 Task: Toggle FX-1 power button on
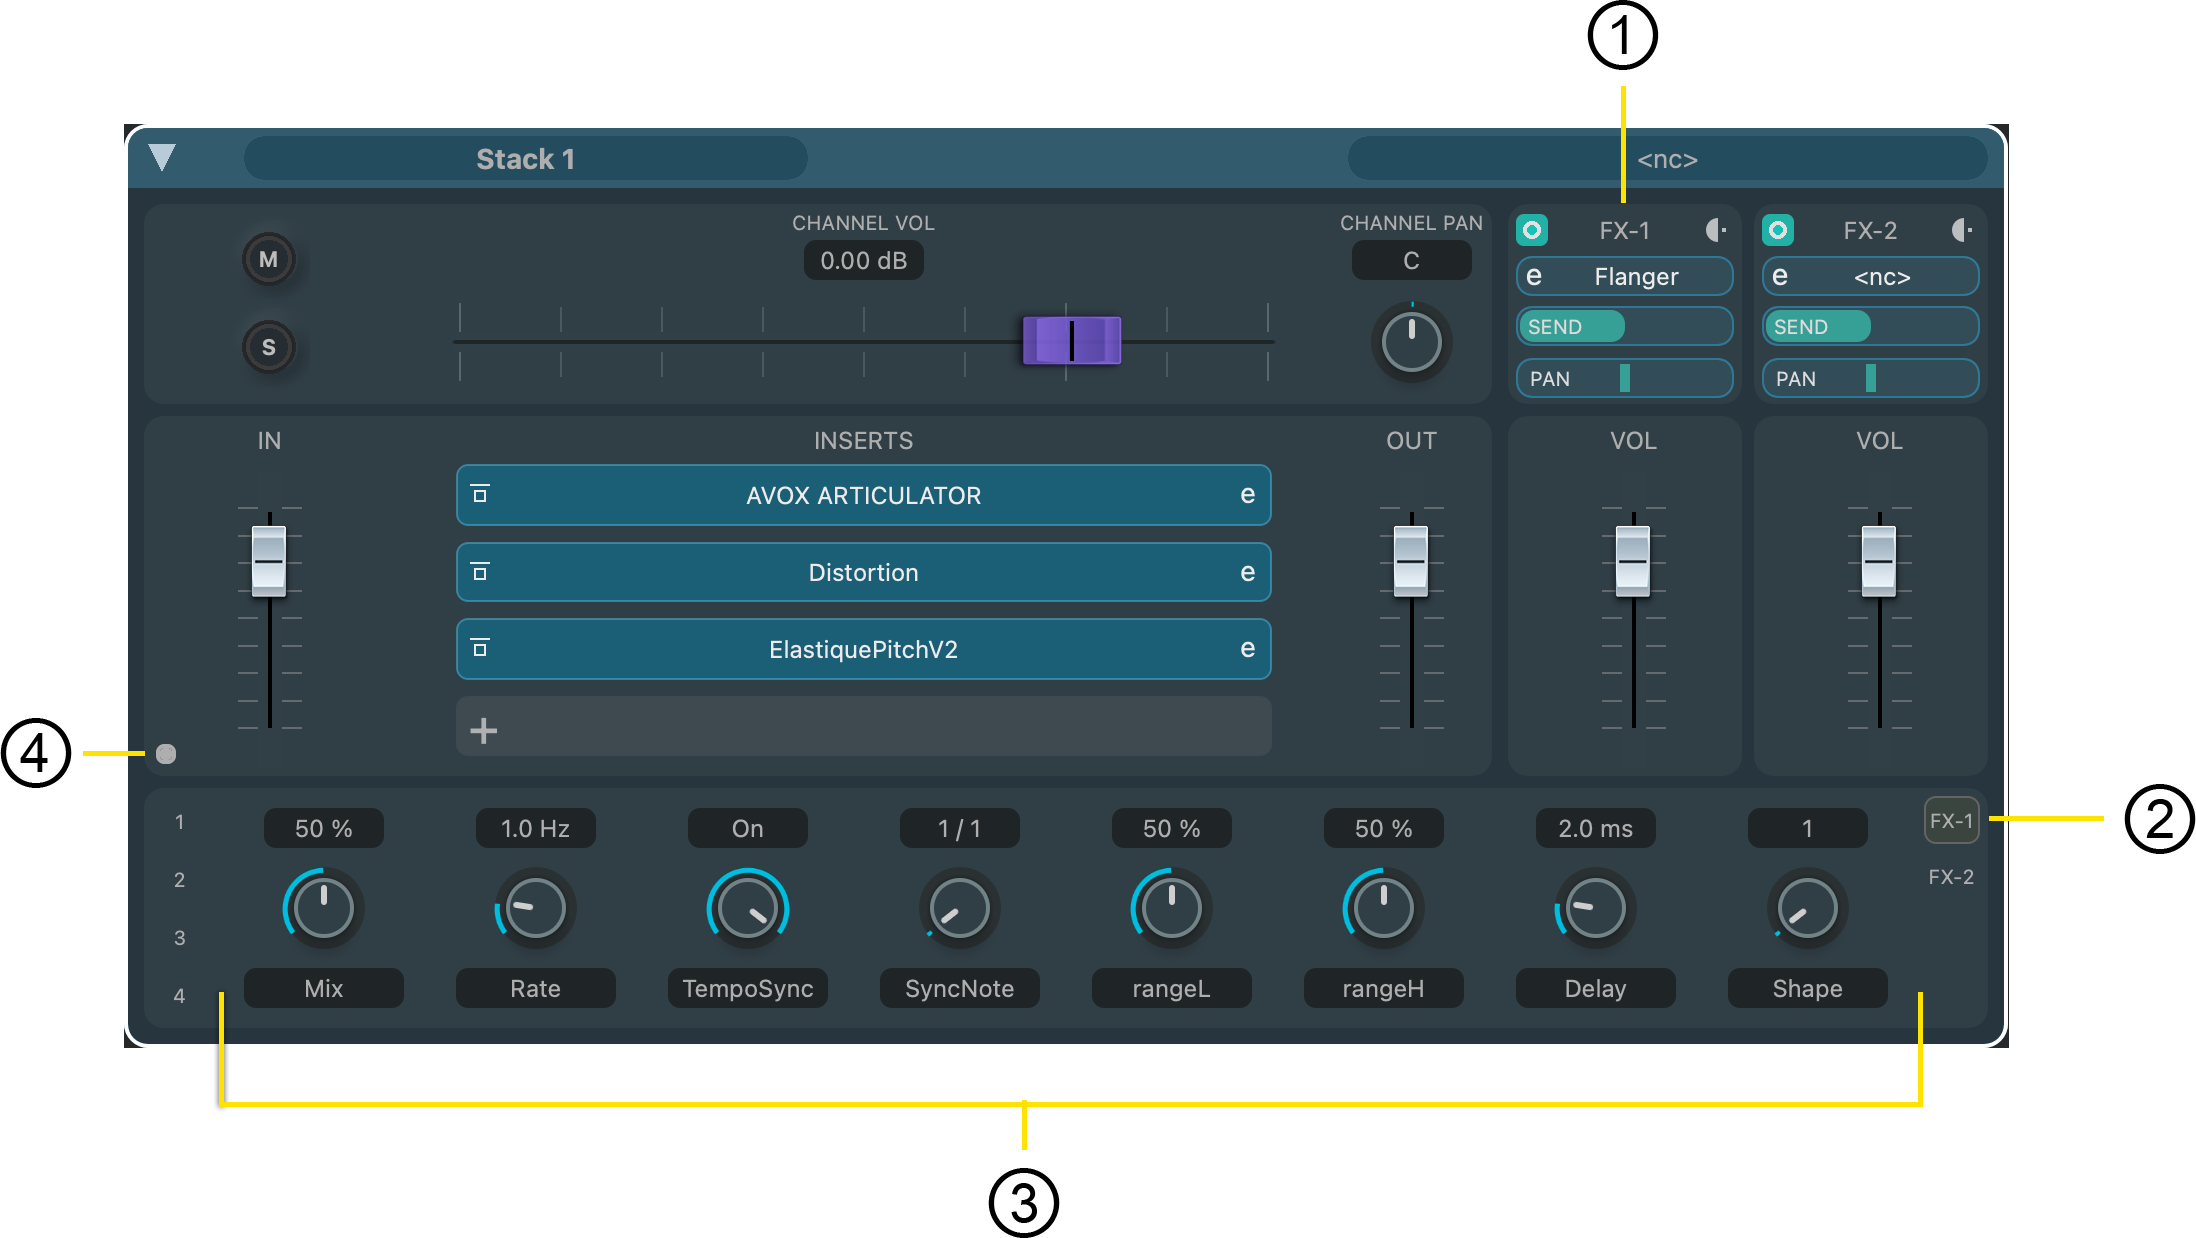1531,230
